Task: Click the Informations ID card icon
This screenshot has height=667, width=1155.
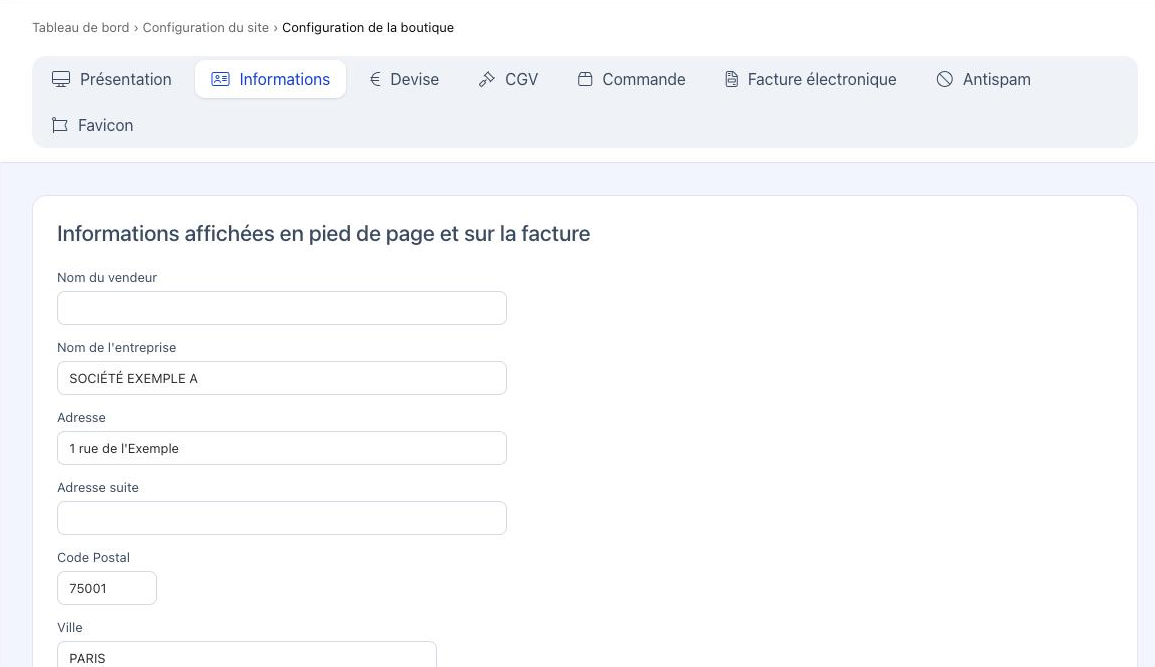Action: 220,80
